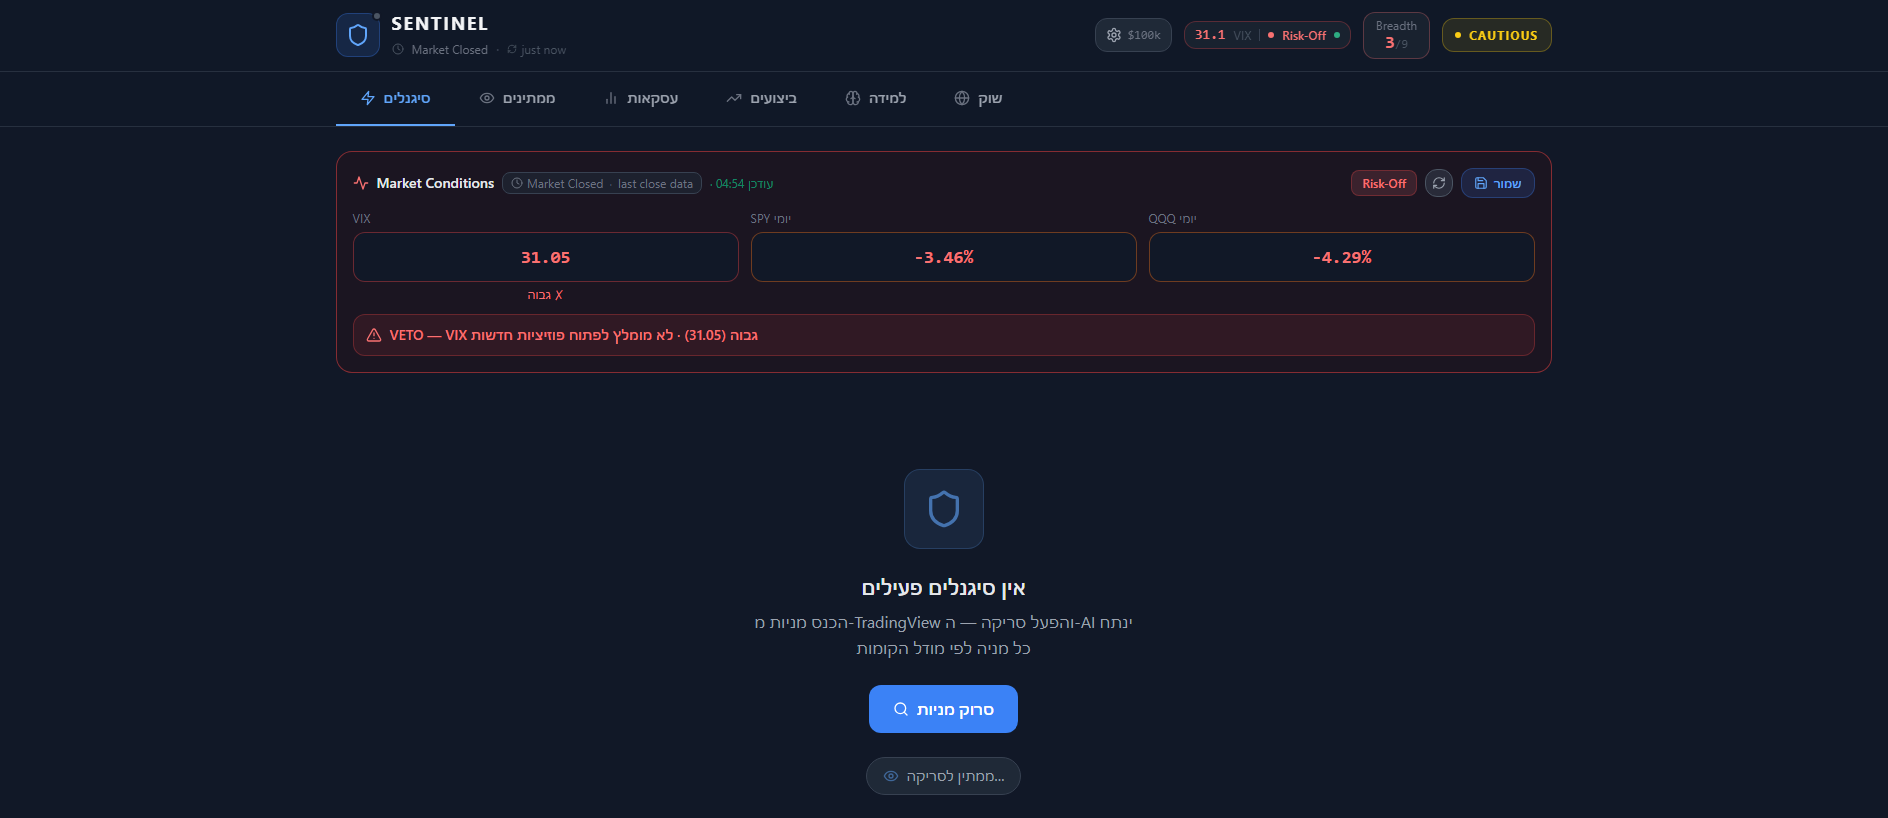Switch to the ממתינים tab
This screenshot has height=818, width=1888.
point(517,98)
